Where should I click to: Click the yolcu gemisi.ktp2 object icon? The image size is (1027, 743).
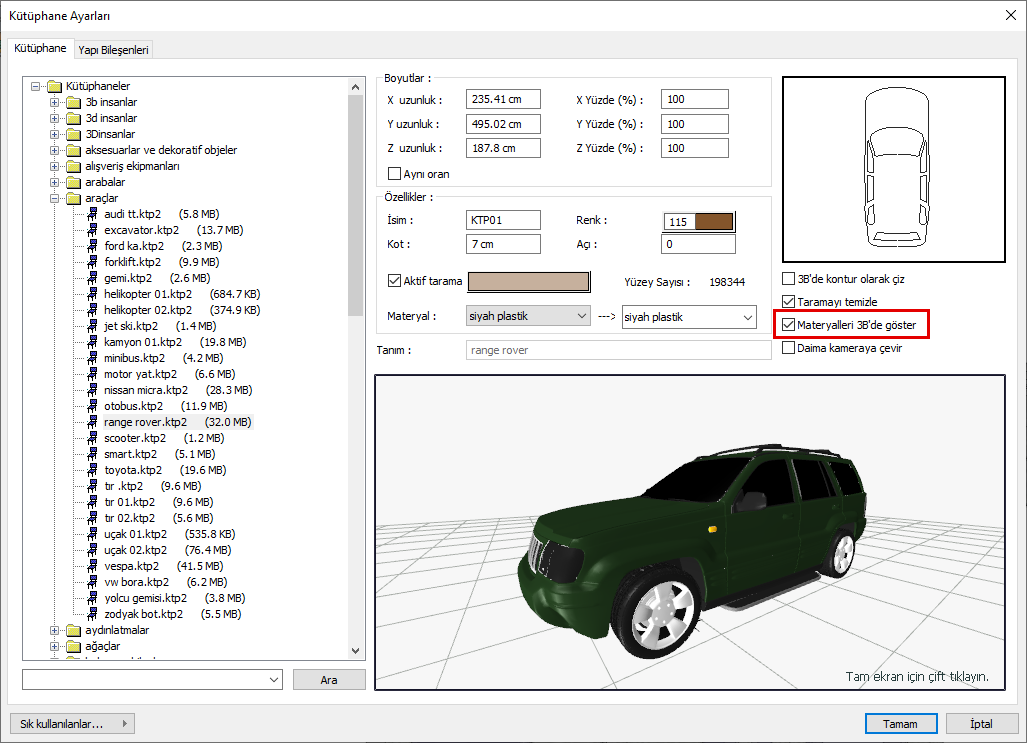pyautogui.click(x=93, y=598)
